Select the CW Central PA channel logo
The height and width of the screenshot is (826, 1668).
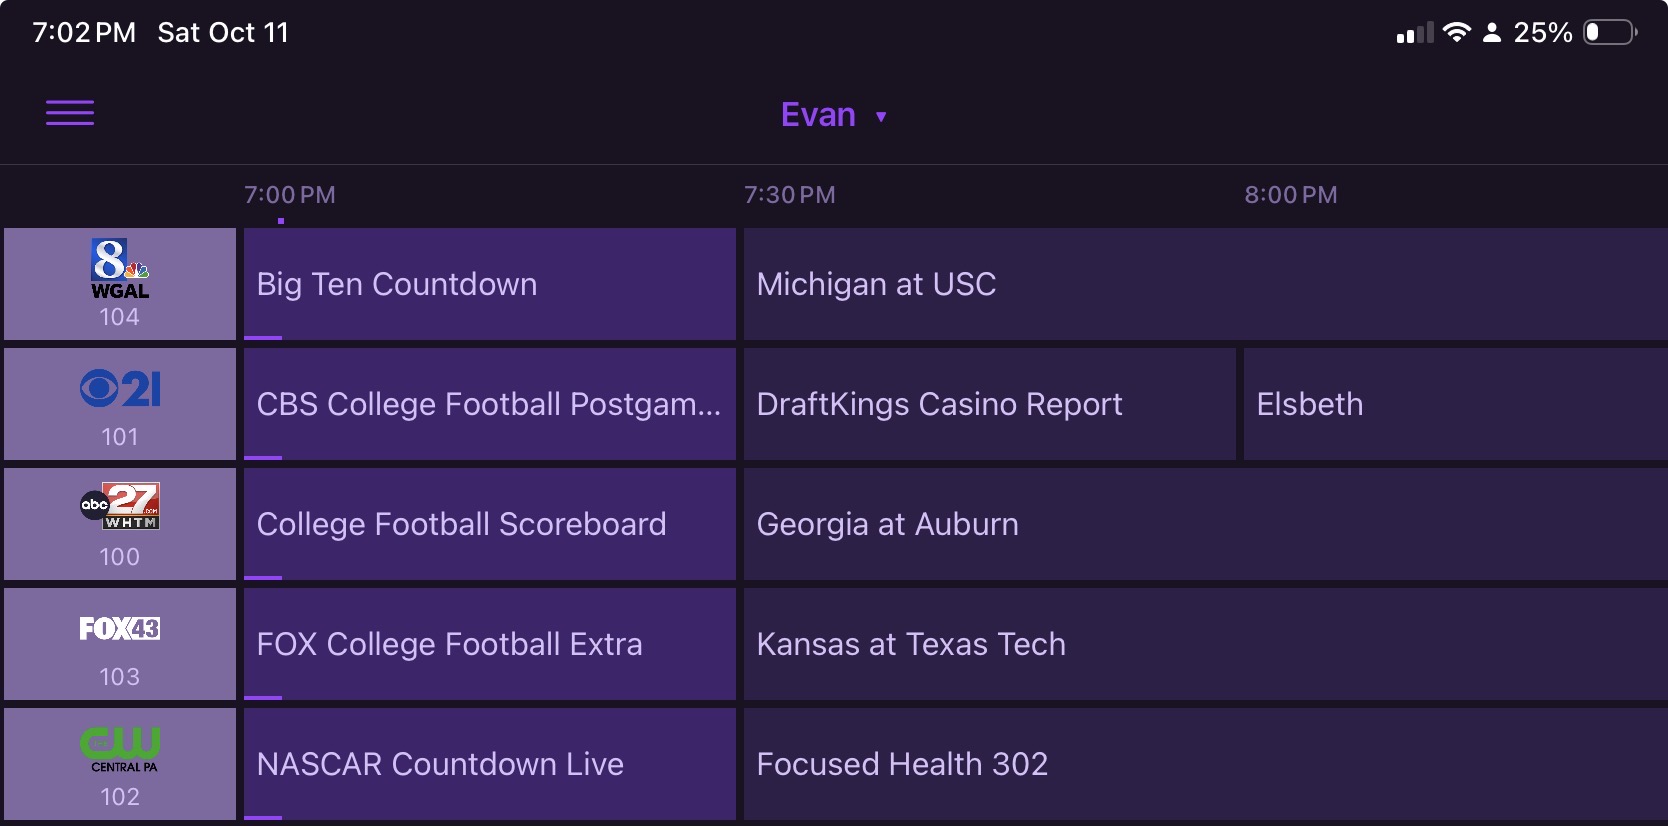coord(120,764)
